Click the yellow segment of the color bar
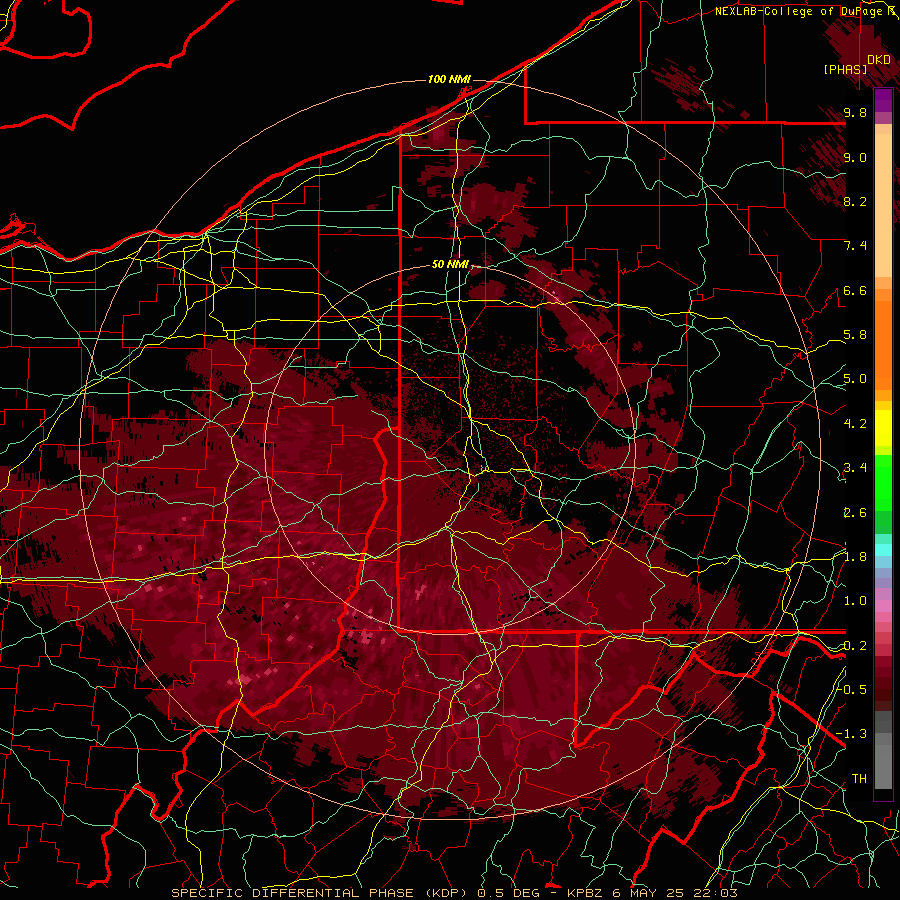The height and width of the screenshot is (900, 900). coord(883,428)
